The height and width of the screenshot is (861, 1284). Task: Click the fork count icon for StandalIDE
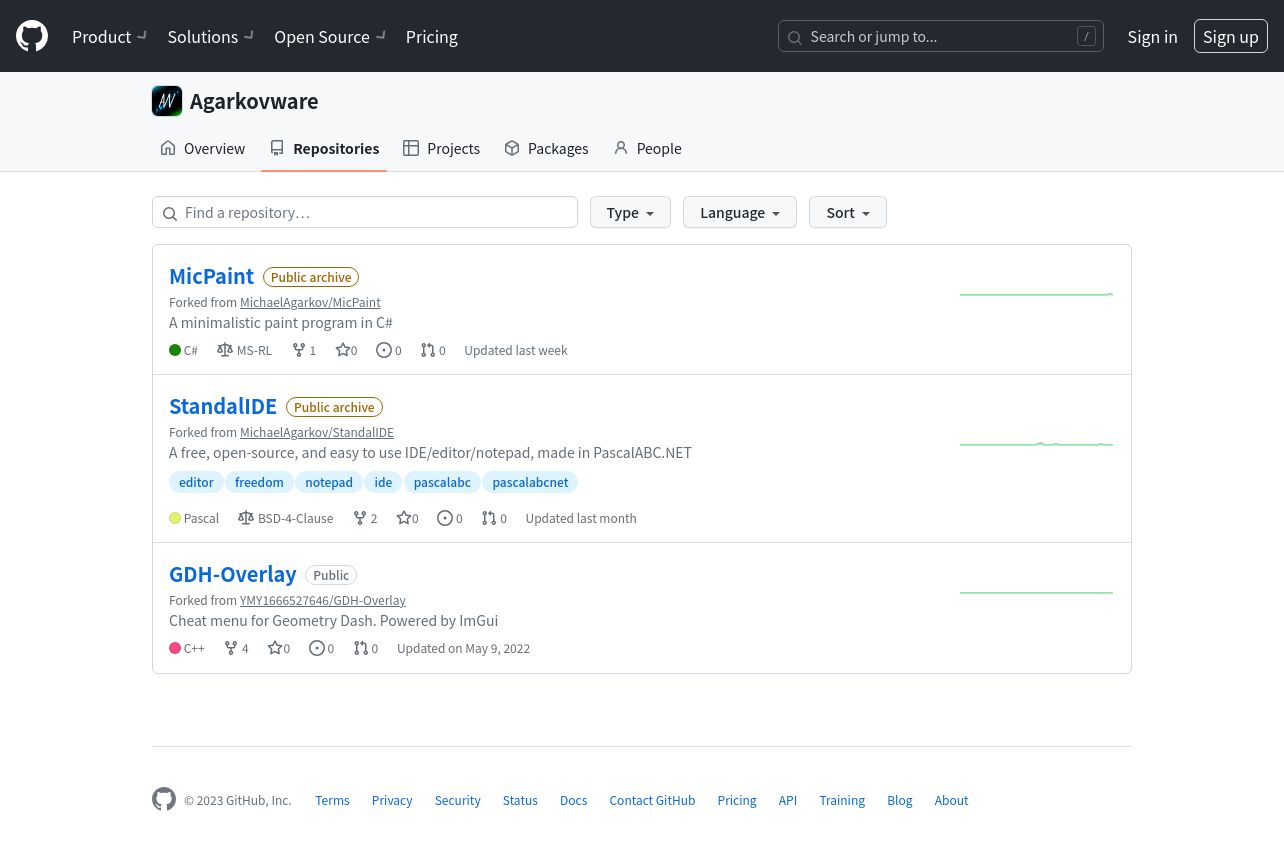(x=359, y=518)
